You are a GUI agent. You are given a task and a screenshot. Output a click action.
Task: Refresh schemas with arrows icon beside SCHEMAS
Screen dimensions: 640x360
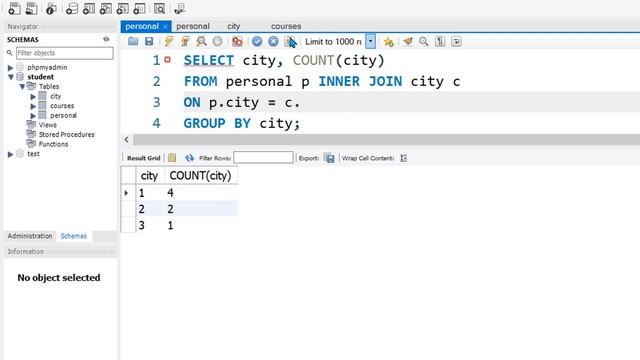pyautogui.click(x=106, y=39)
